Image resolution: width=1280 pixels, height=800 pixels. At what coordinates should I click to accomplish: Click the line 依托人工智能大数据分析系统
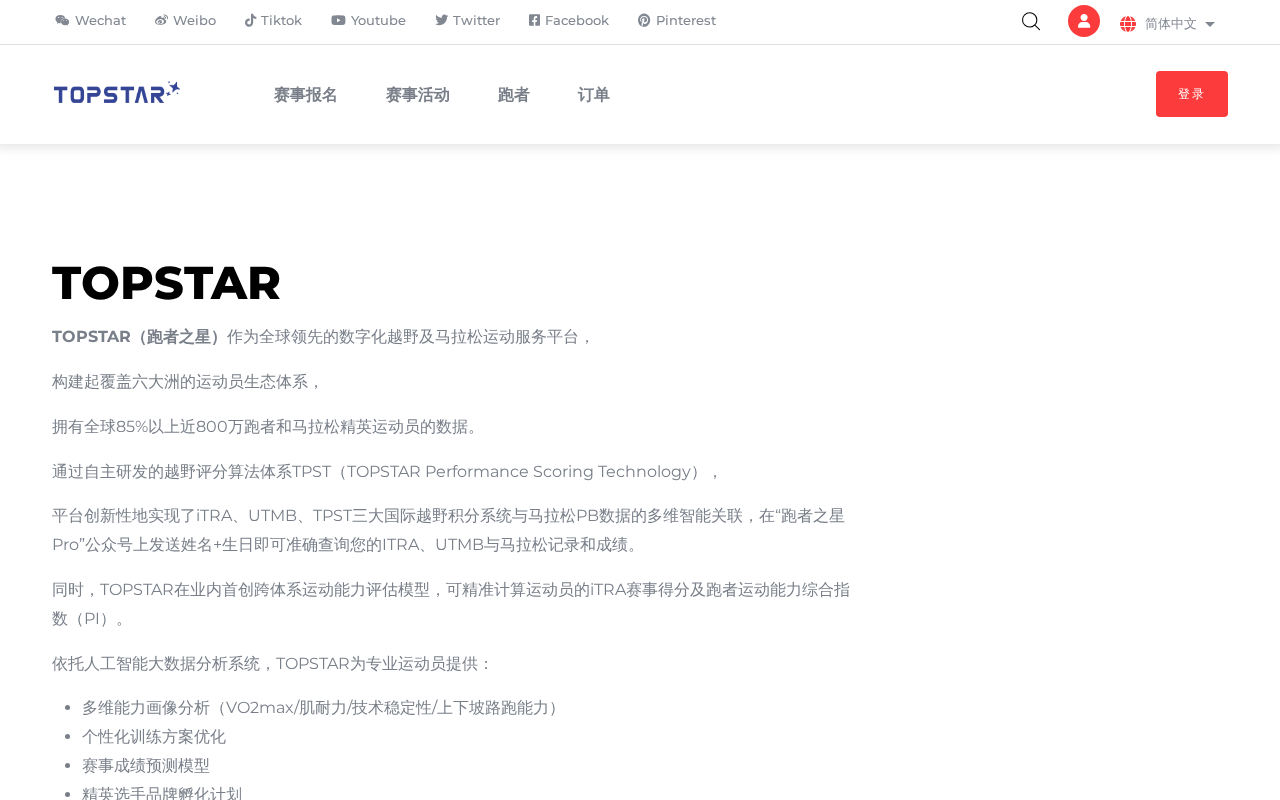click(273, 664)
